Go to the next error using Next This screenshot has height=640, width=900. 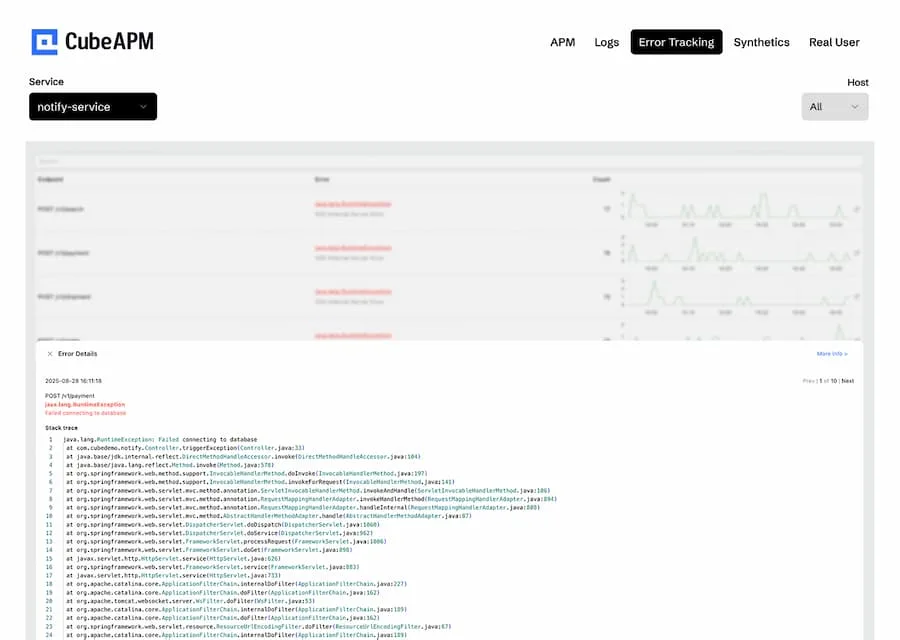click(848, 380)
